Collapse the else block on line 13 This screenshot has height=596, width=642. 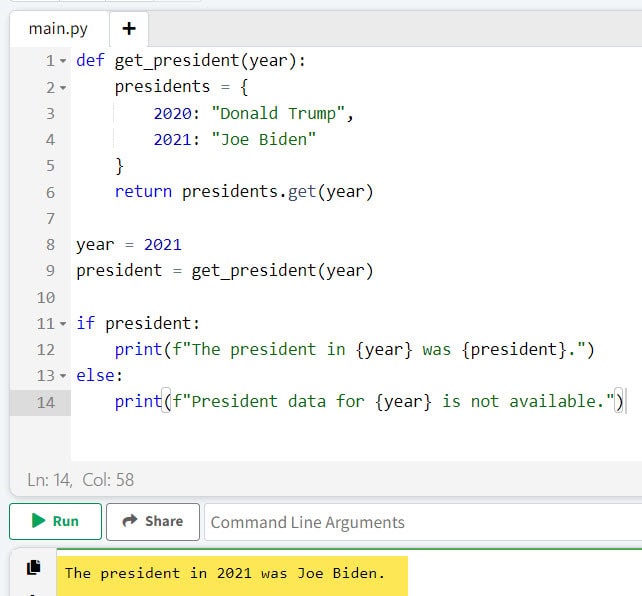click(63, 375)
